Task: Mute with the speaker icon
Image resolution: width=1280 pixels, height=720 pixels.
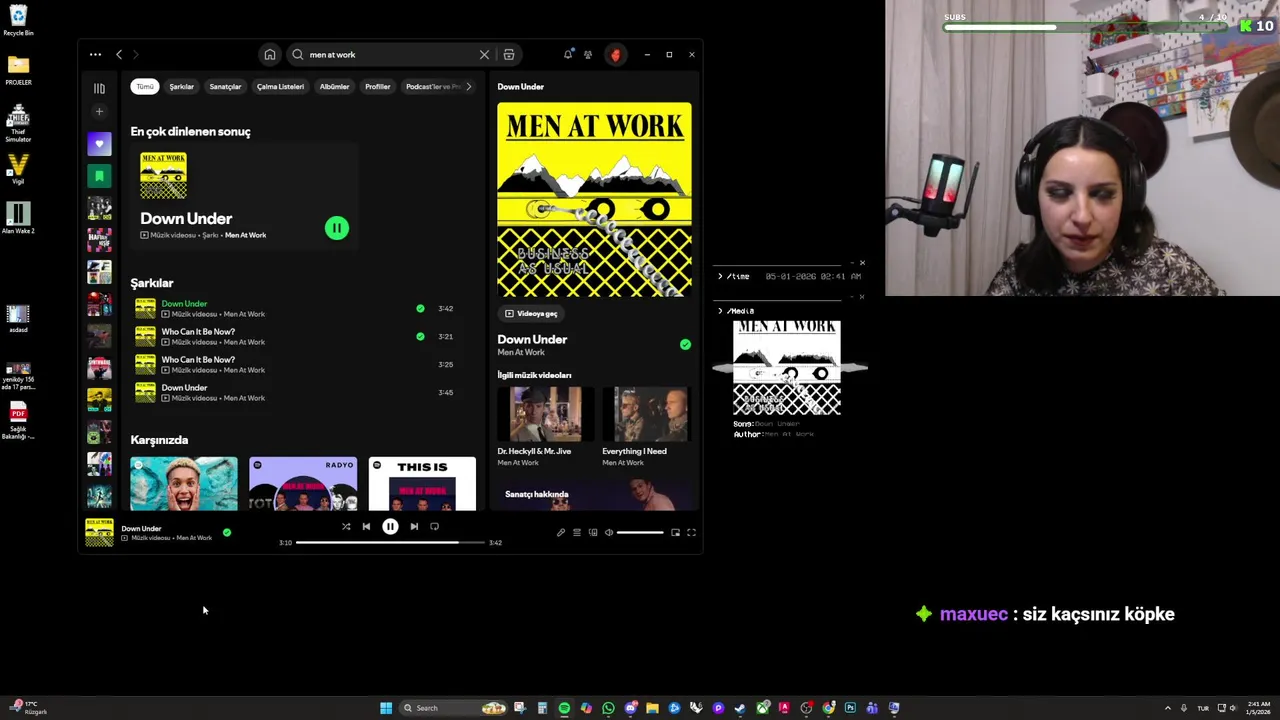Action: [x=609, y=532]
